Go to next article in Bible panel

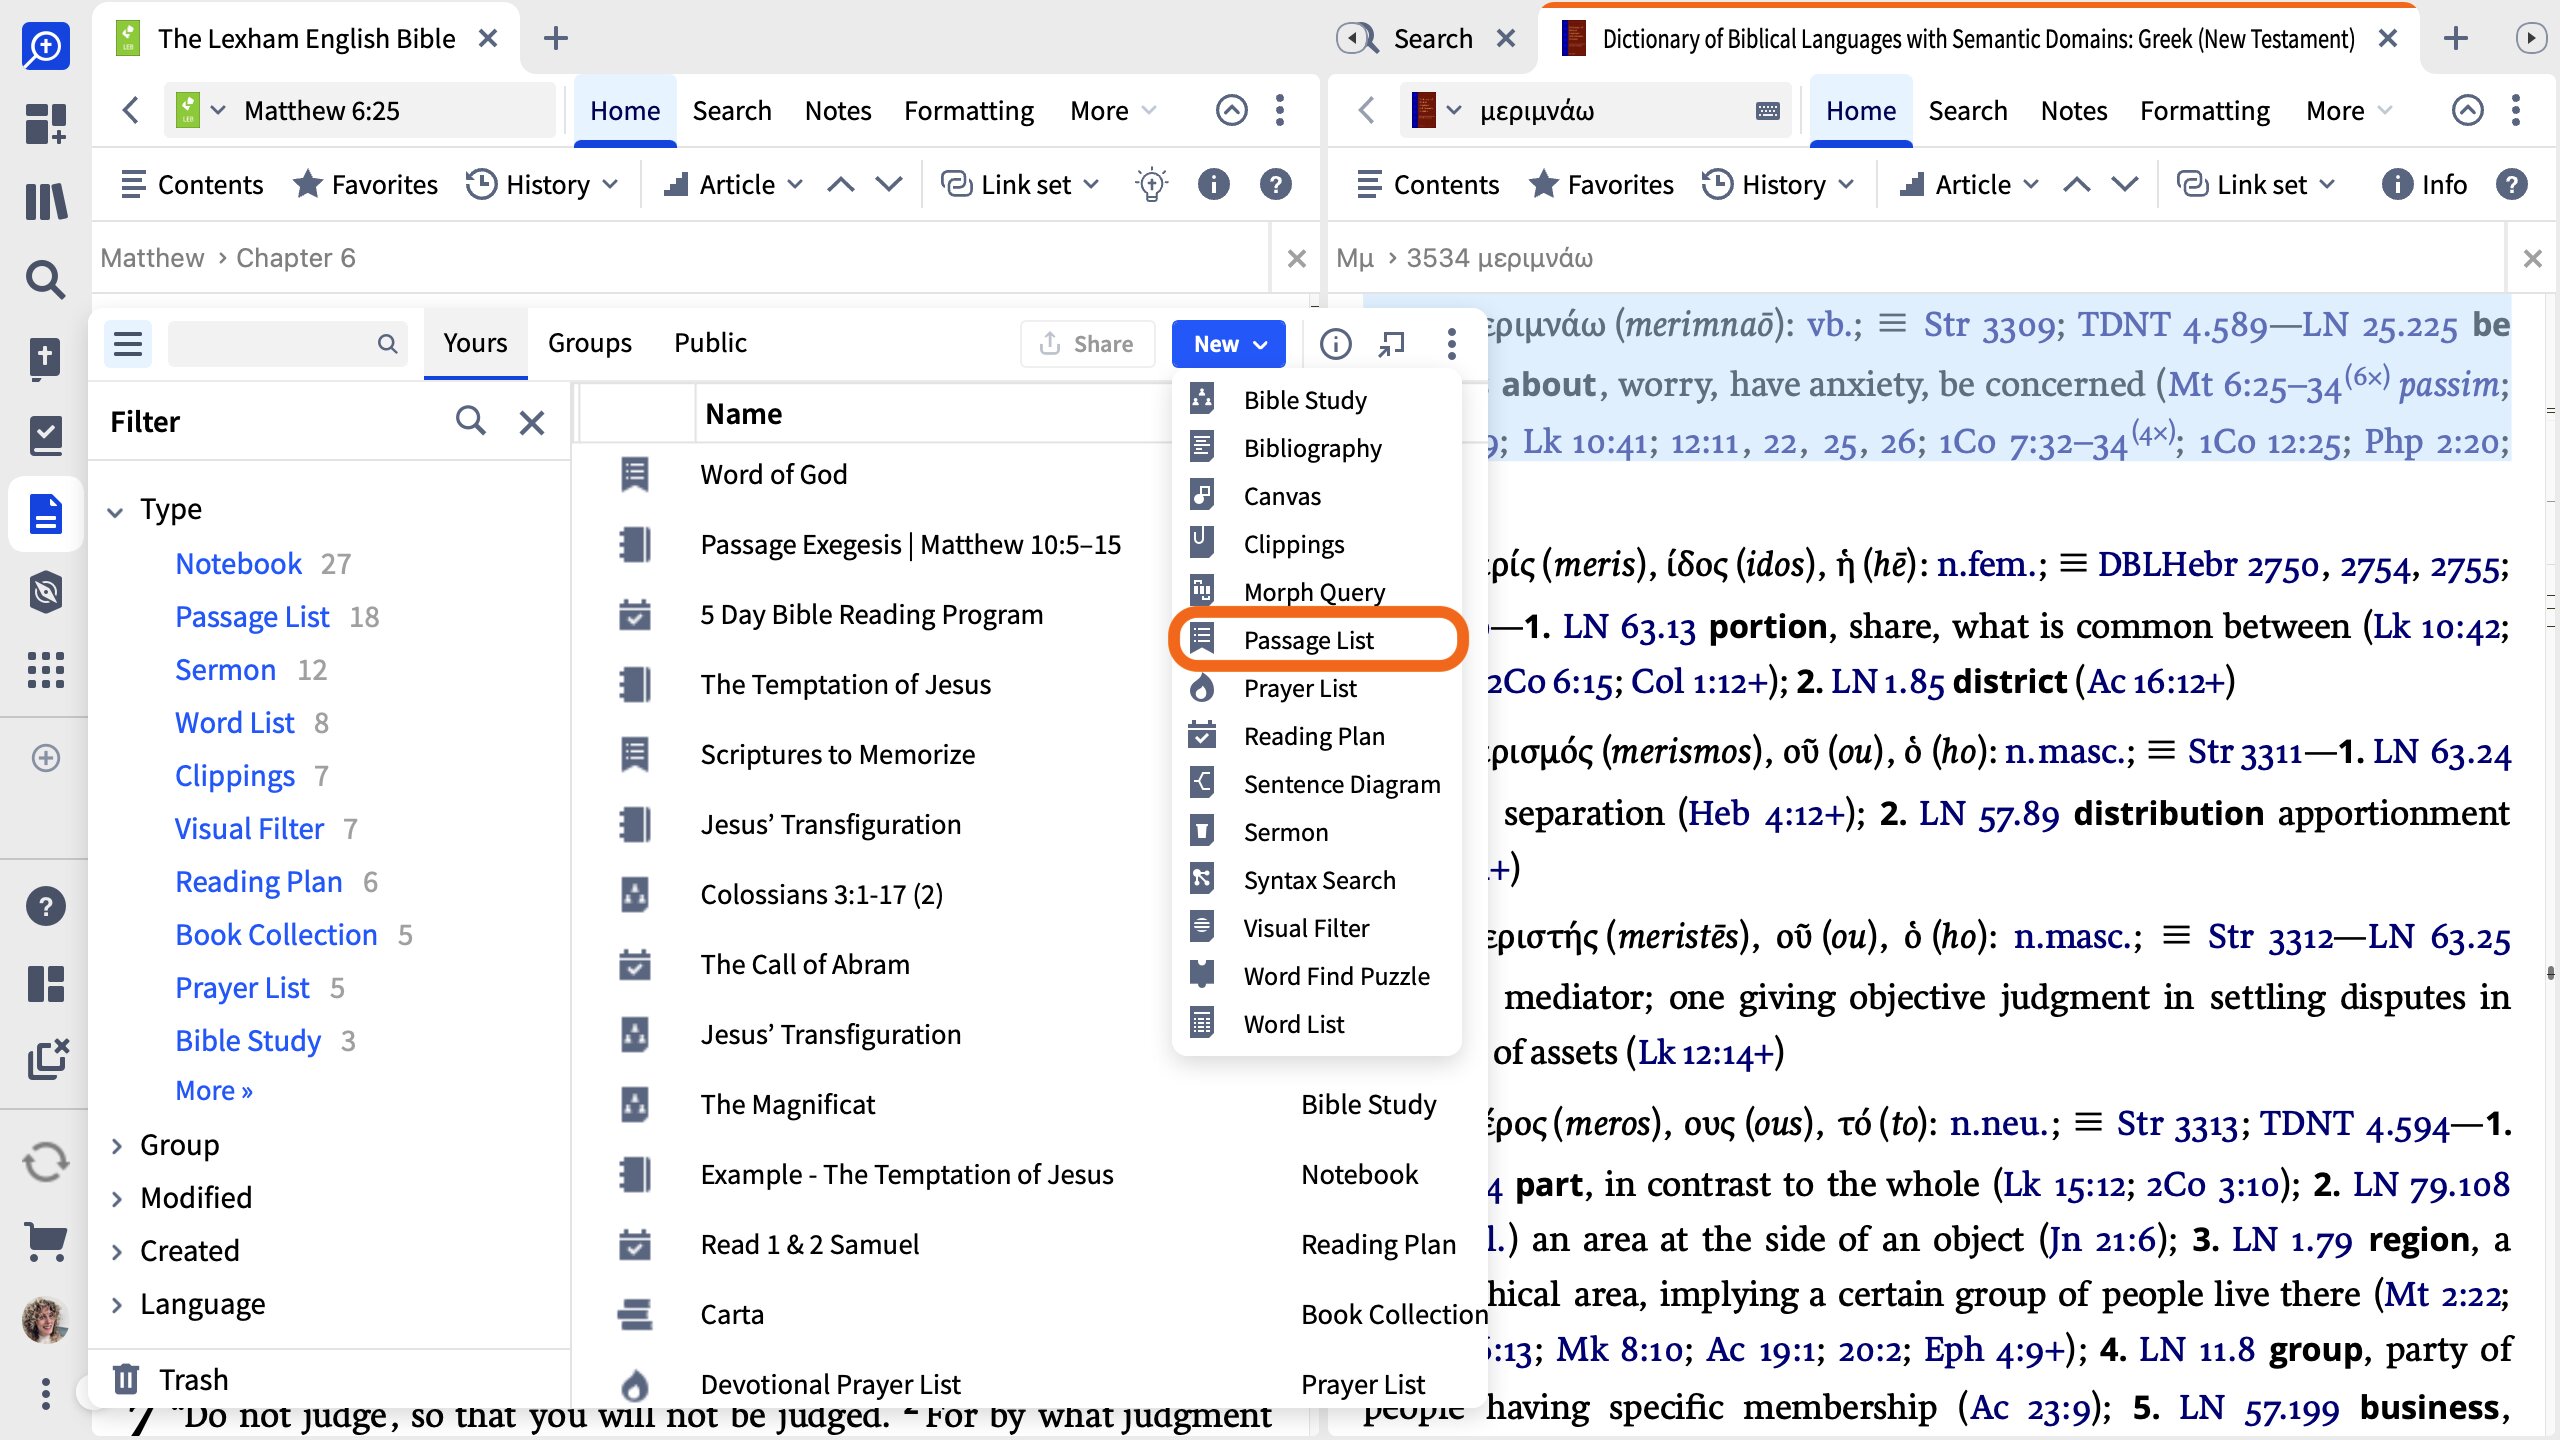pos(889,184)
